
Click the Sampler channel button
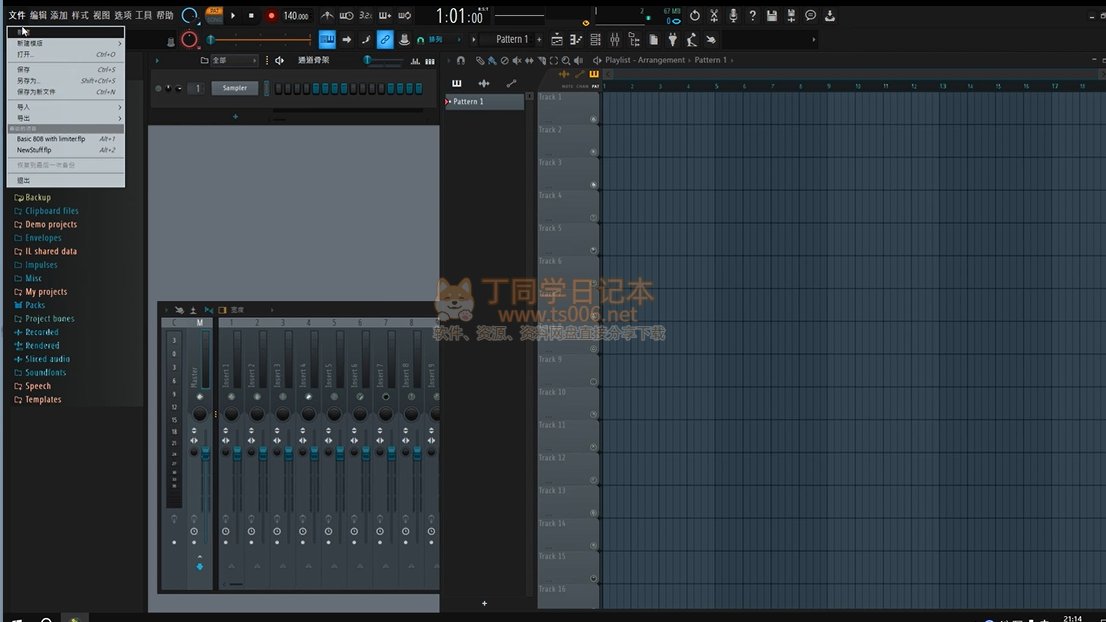click(234, 88)
